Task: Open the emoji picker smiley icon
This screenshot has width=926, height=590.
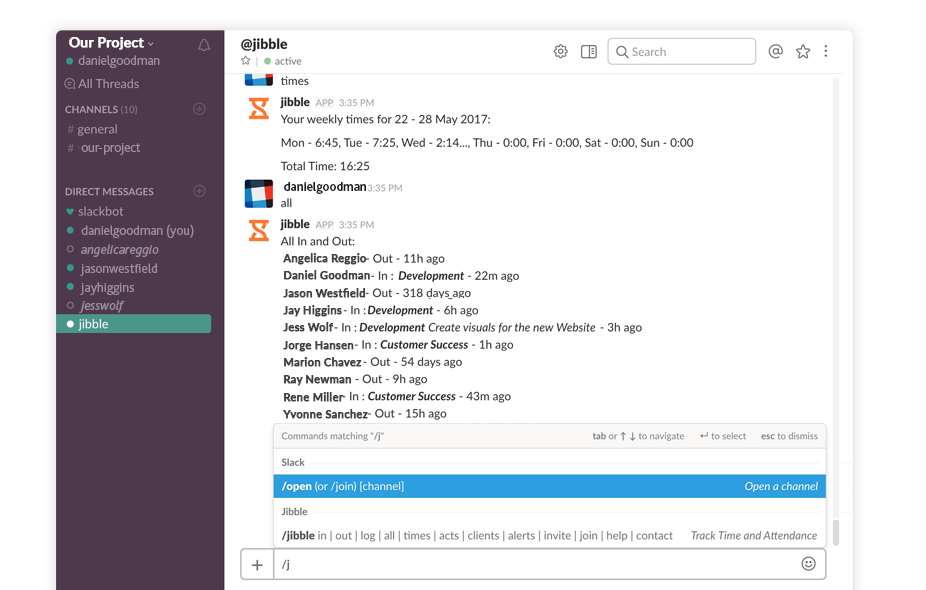Action: point(808,564)
